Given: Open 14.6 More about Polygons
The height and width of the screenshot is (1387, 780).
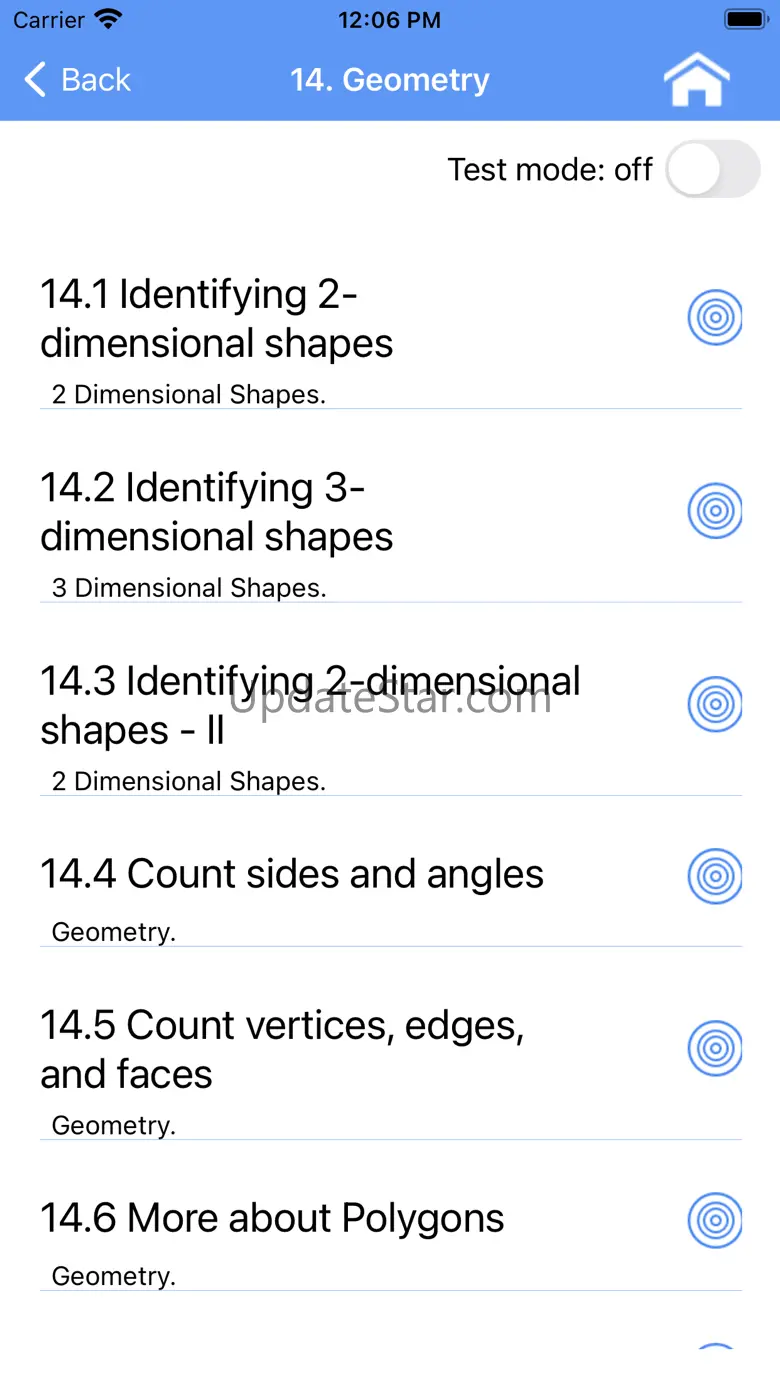Looking at the screenshot, I should [272, 1218].
